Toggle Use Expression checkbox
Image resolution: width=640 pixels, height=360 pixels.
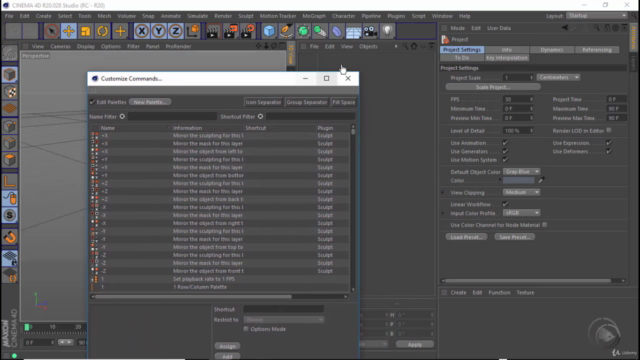[x=609, y=143]
